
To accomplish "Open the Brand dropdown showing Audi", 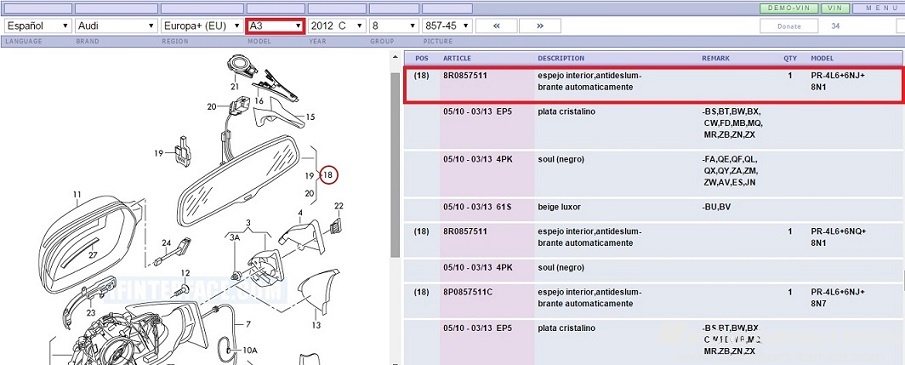I will (x=117, y=26).
